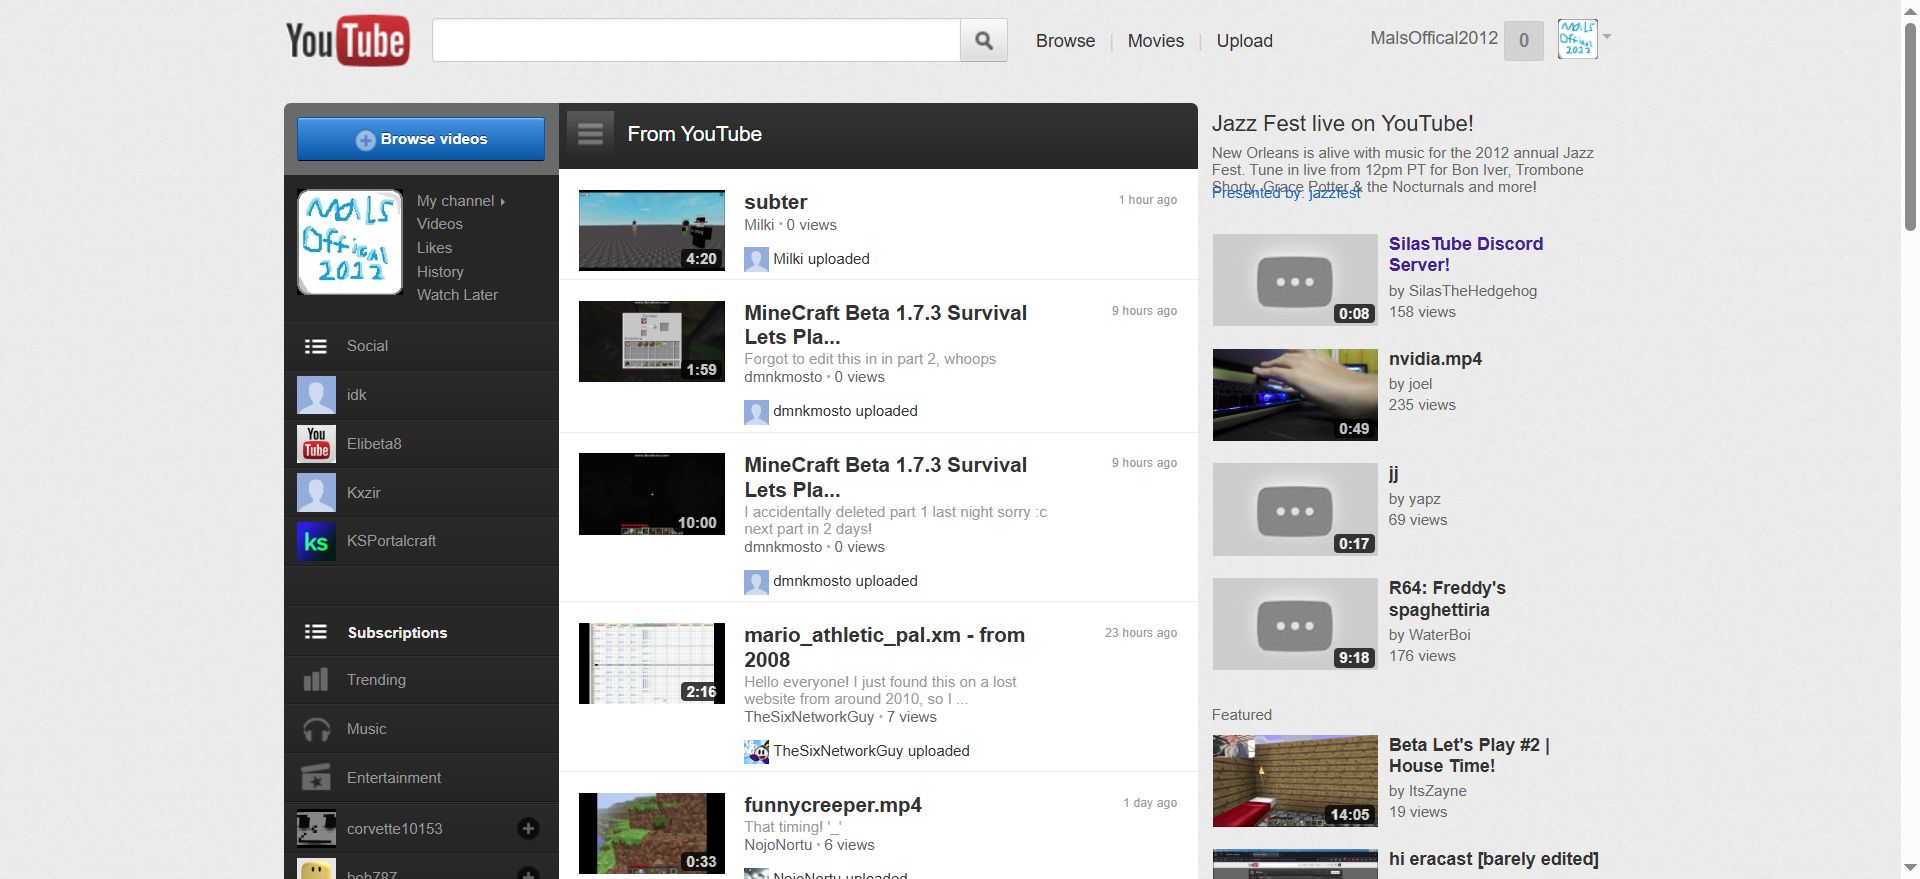Click the Kxzir channel avatar
The image size is (1920, 879).
pyautogui.click(x=316, y=493)
